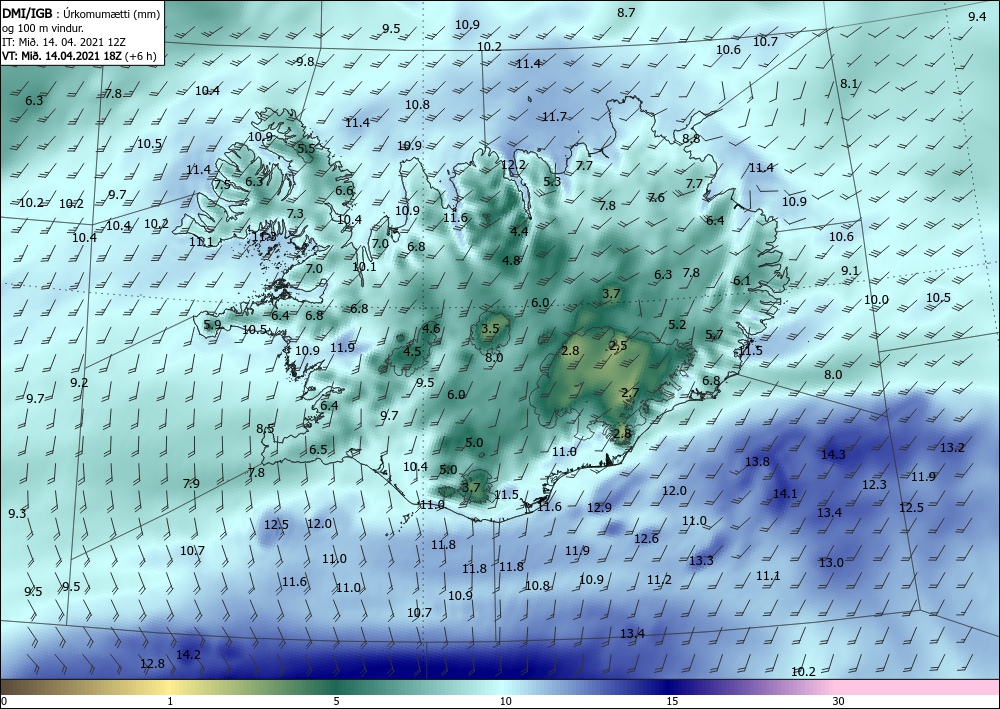Viewport: 1000px width, 709px height.
Task: Click the map value 12.2
Action: (x=513, y=164)
